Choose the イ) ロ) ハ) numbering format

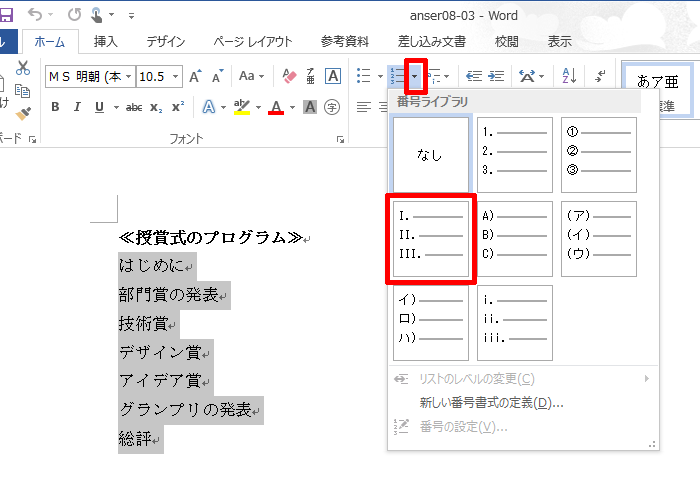click(431, 323)
